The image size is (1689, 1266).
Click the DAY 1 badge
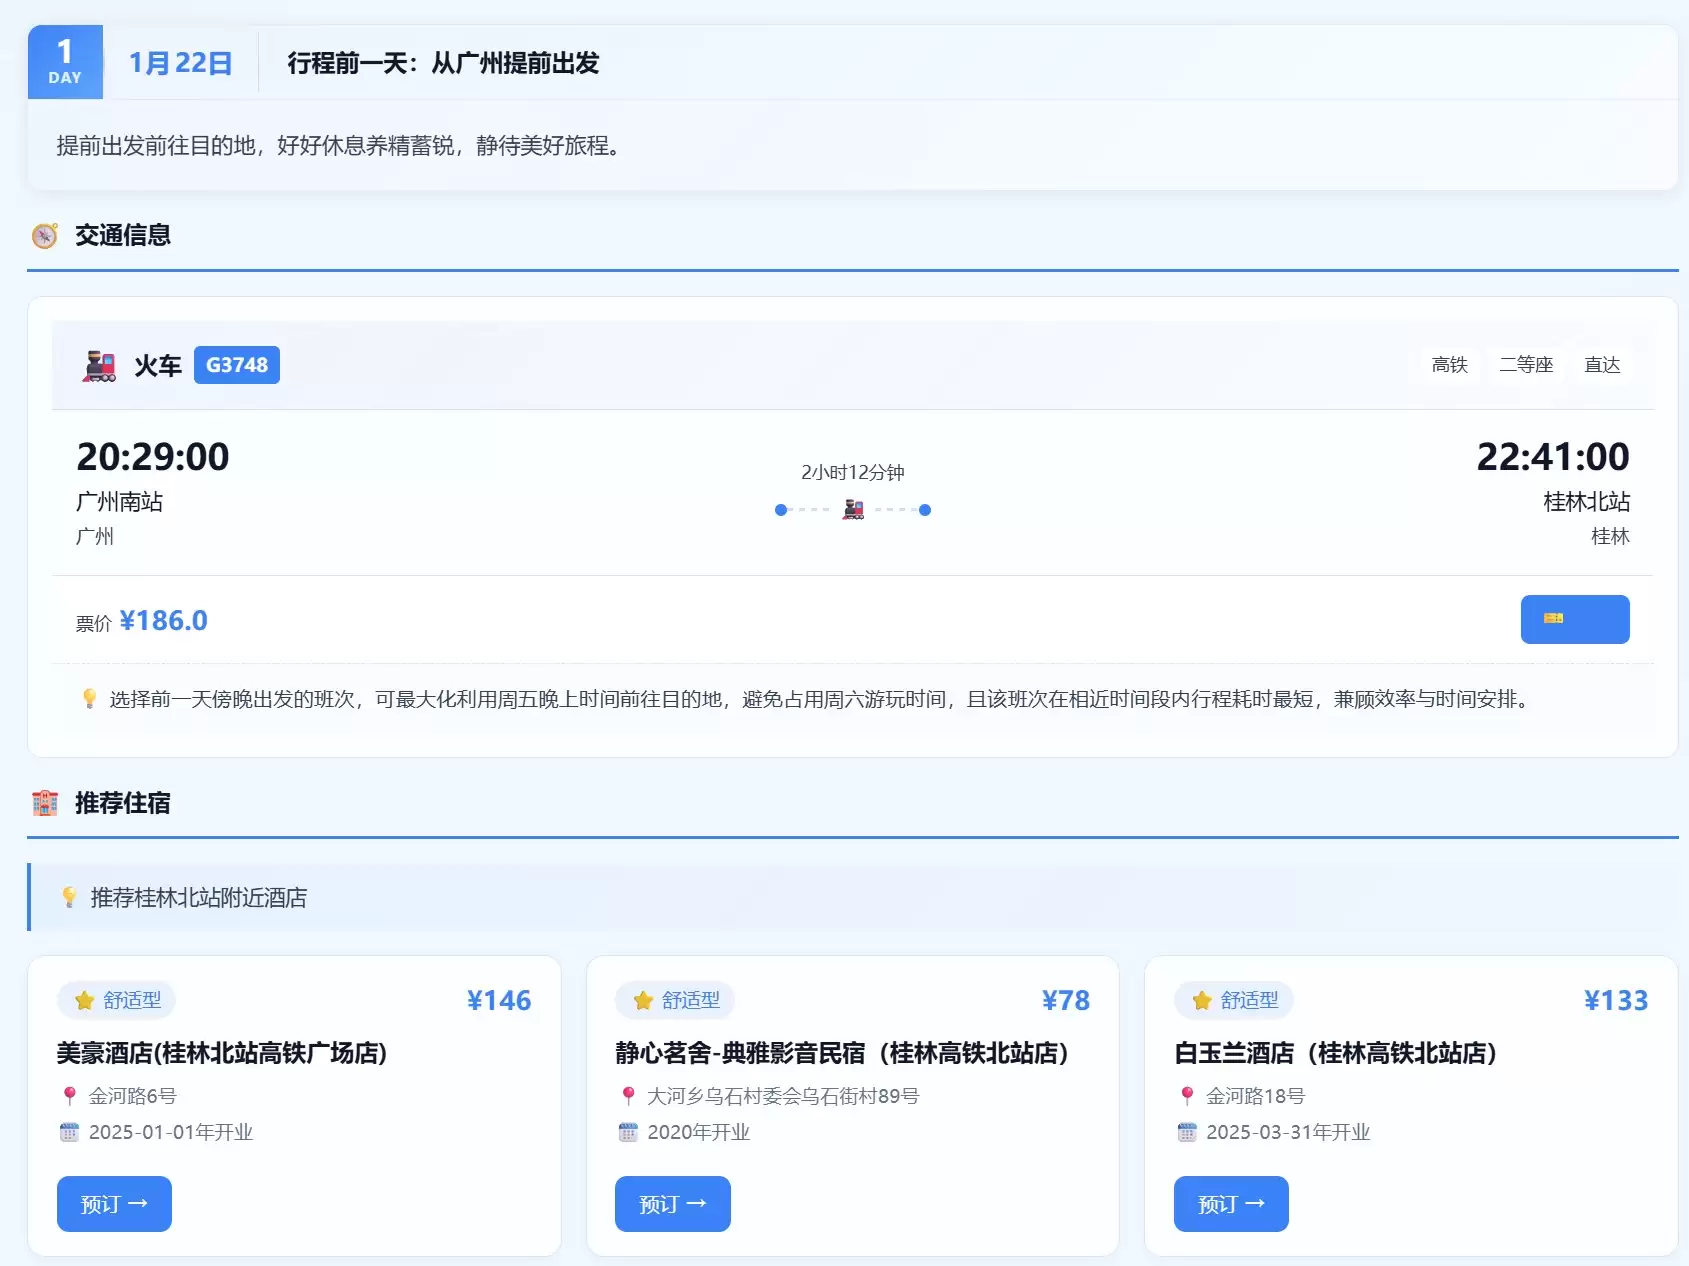(x=65, y=62)
